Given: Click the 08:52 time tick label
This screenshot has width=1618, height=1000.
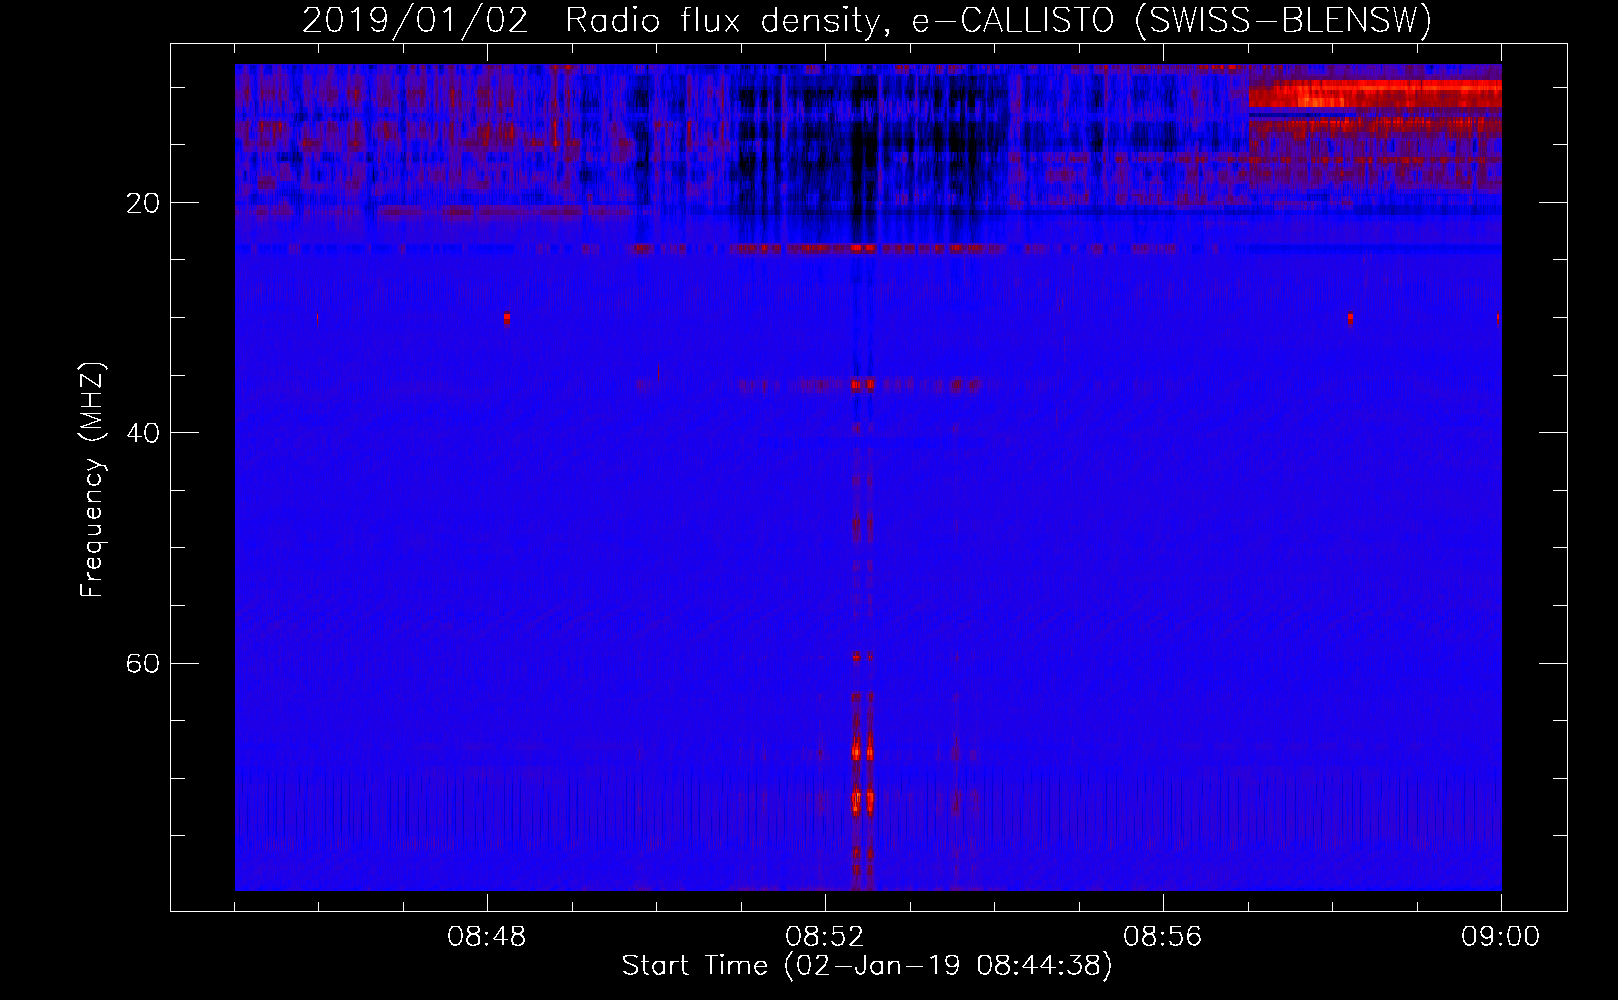Looking at the screenshot, I should 825,937.
